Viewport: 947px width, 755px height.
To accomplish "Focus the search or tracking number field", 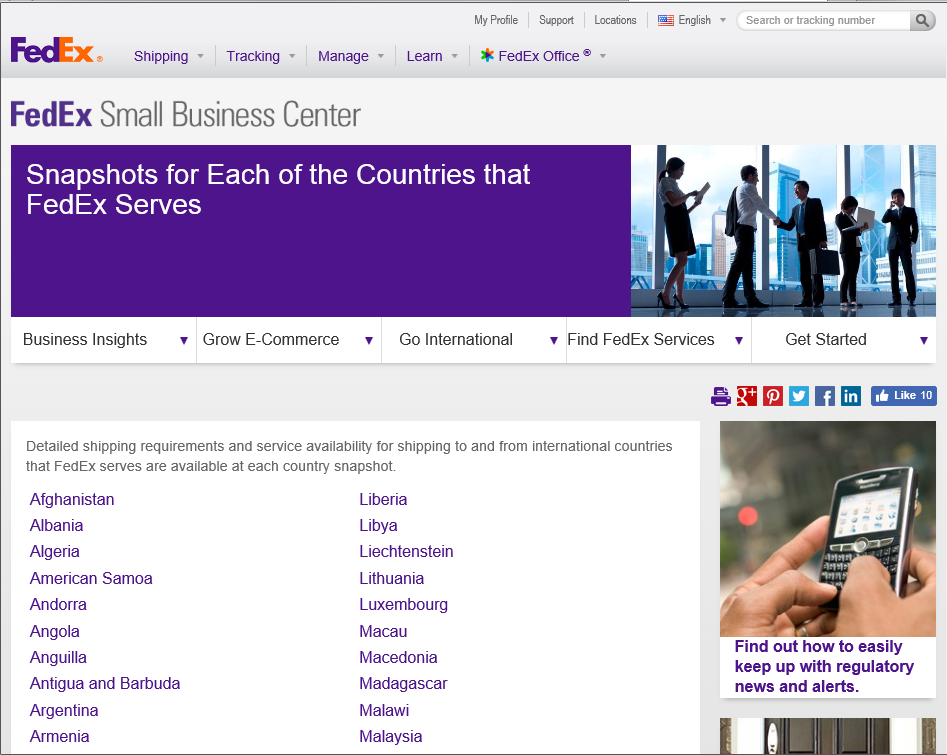I will pos(824,21).
